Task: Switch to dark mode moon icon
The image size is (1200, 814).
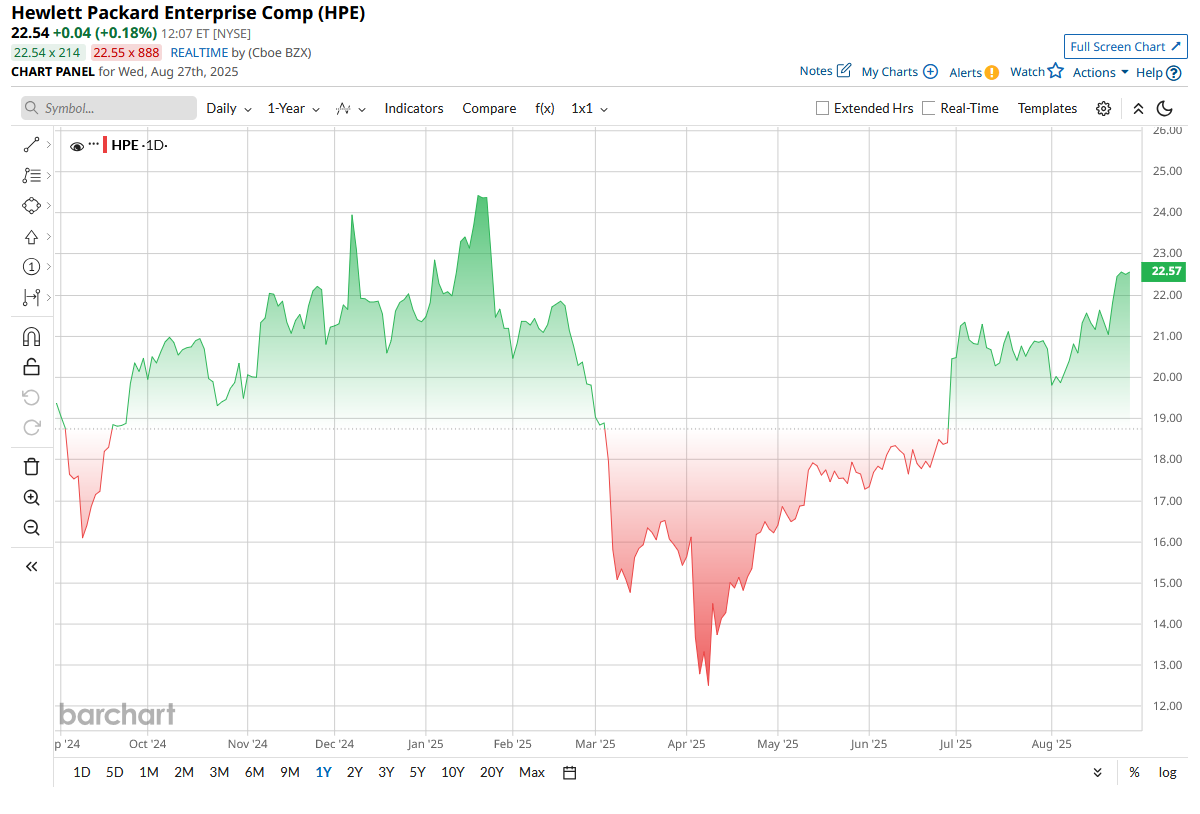Action: (1165, 108)
